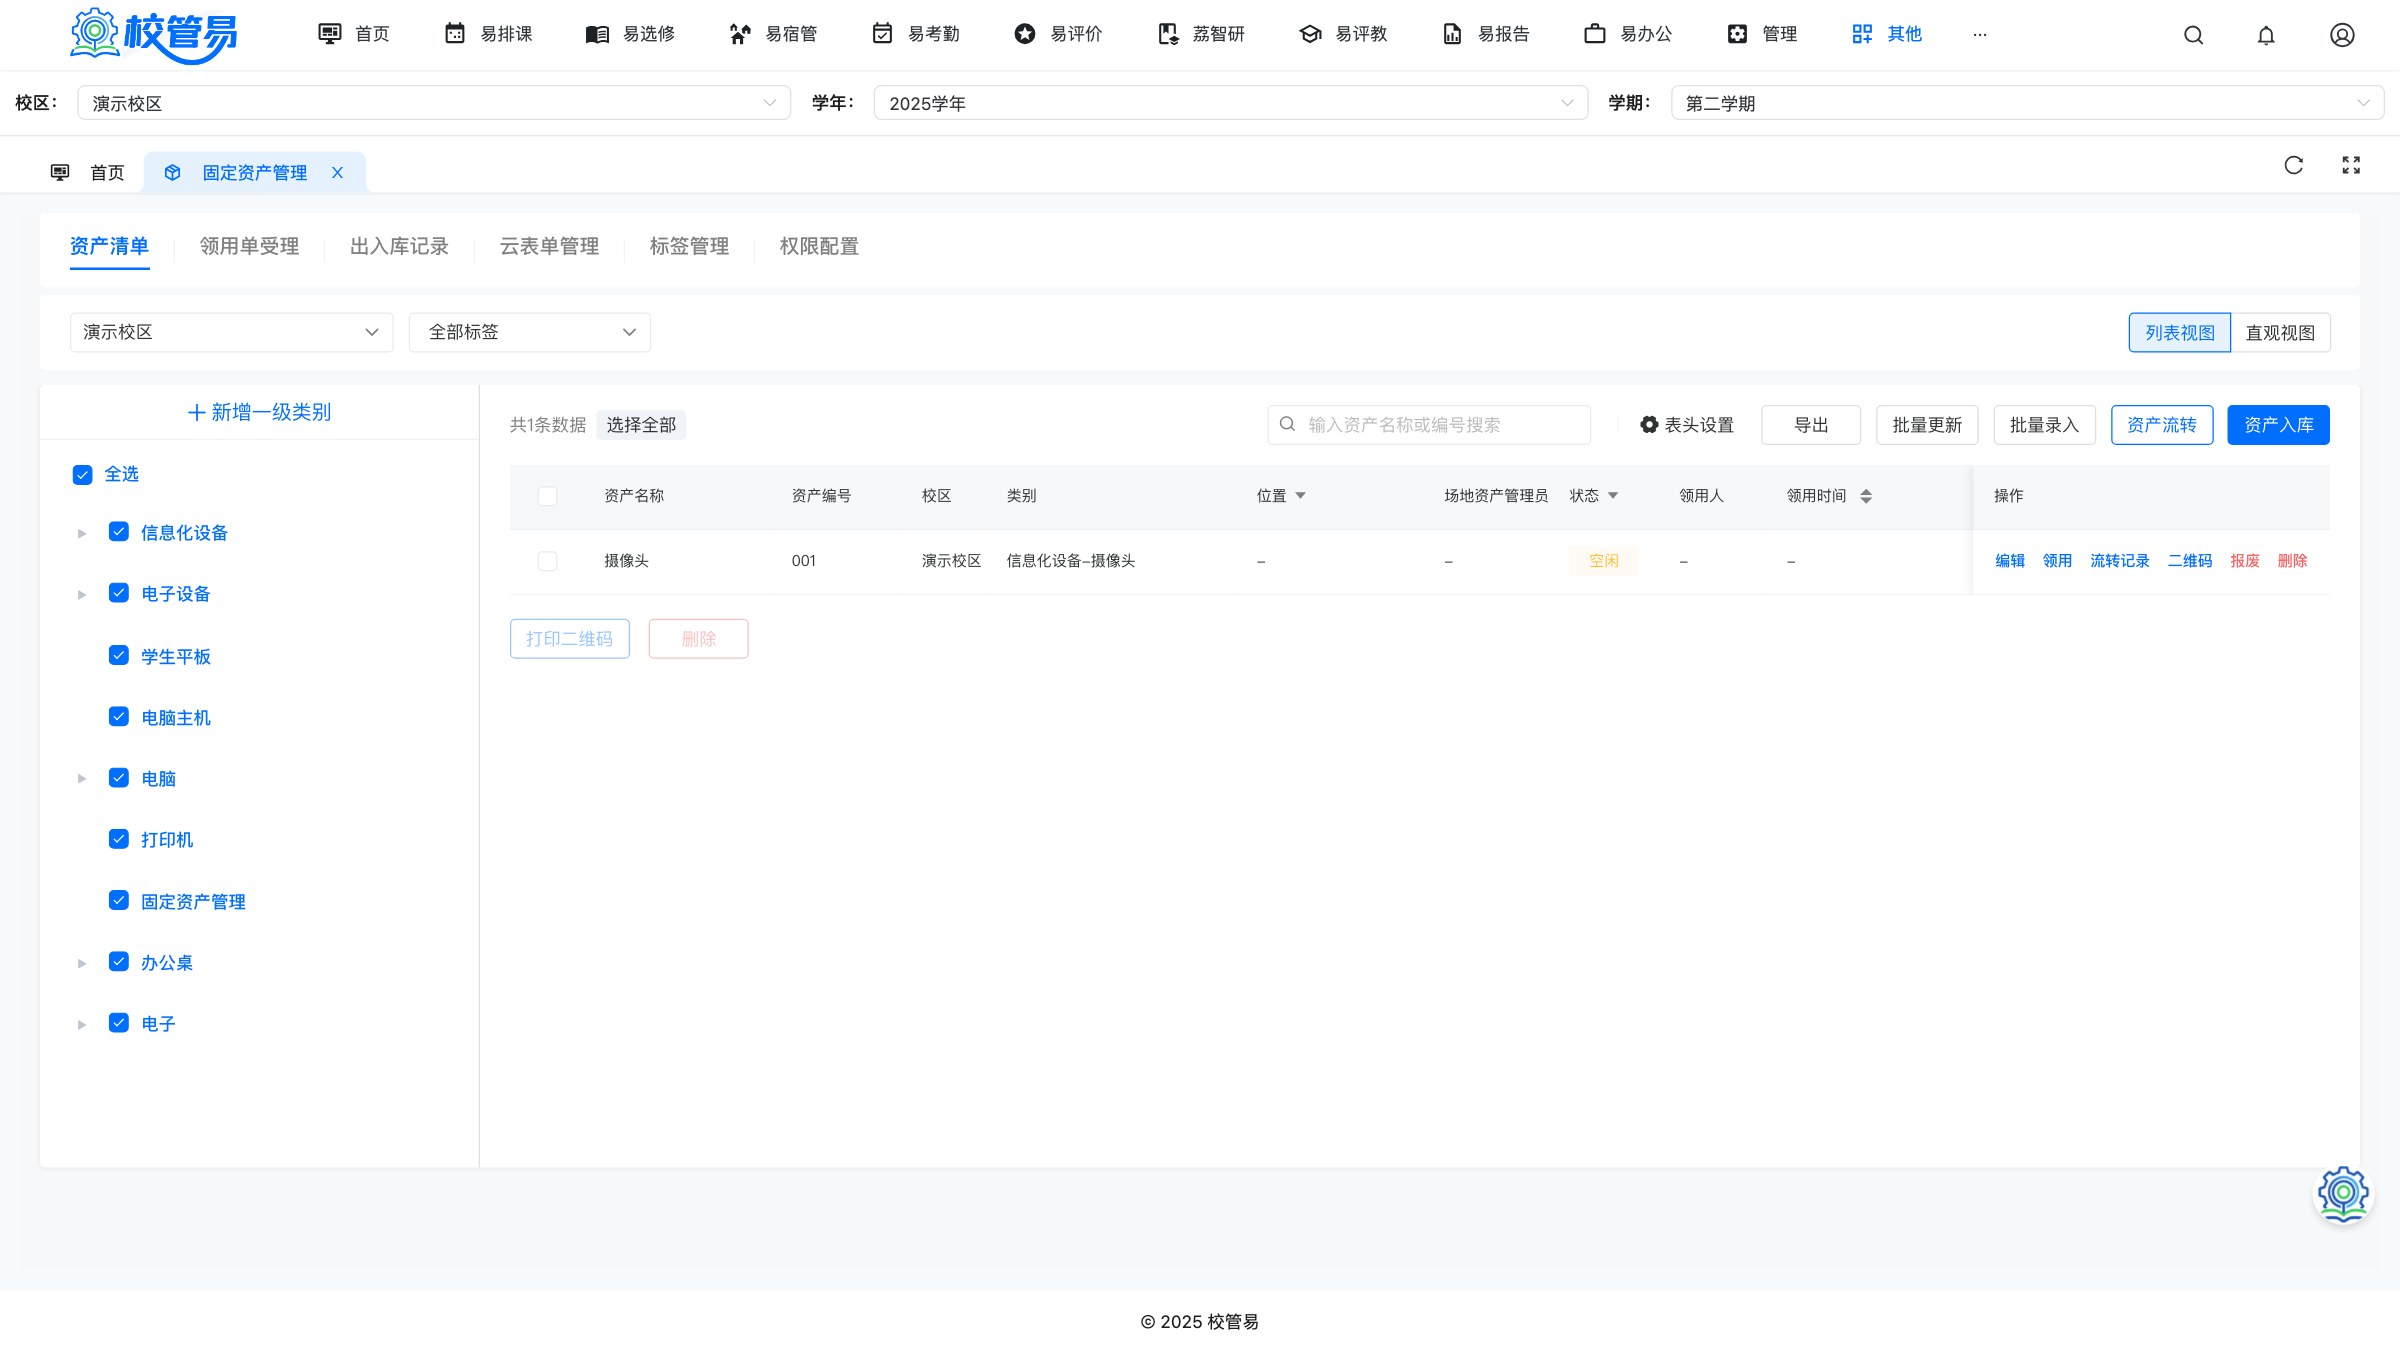The image size is (2400, 1350).
Task: Click the 资产入库 button
Action: (x=2278, y=425)
